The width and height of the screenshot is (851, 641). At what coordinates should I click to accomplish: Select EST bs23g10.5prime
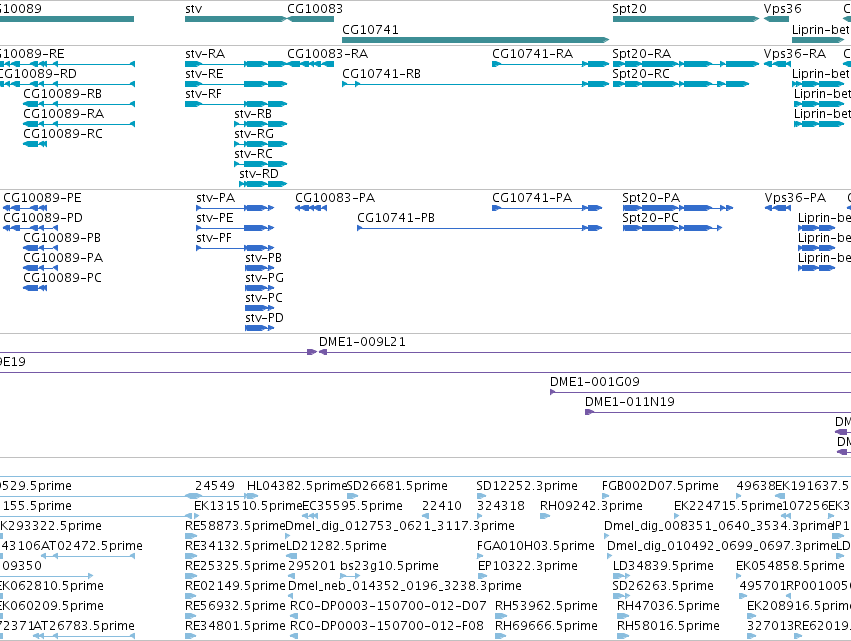pos(389,566)
